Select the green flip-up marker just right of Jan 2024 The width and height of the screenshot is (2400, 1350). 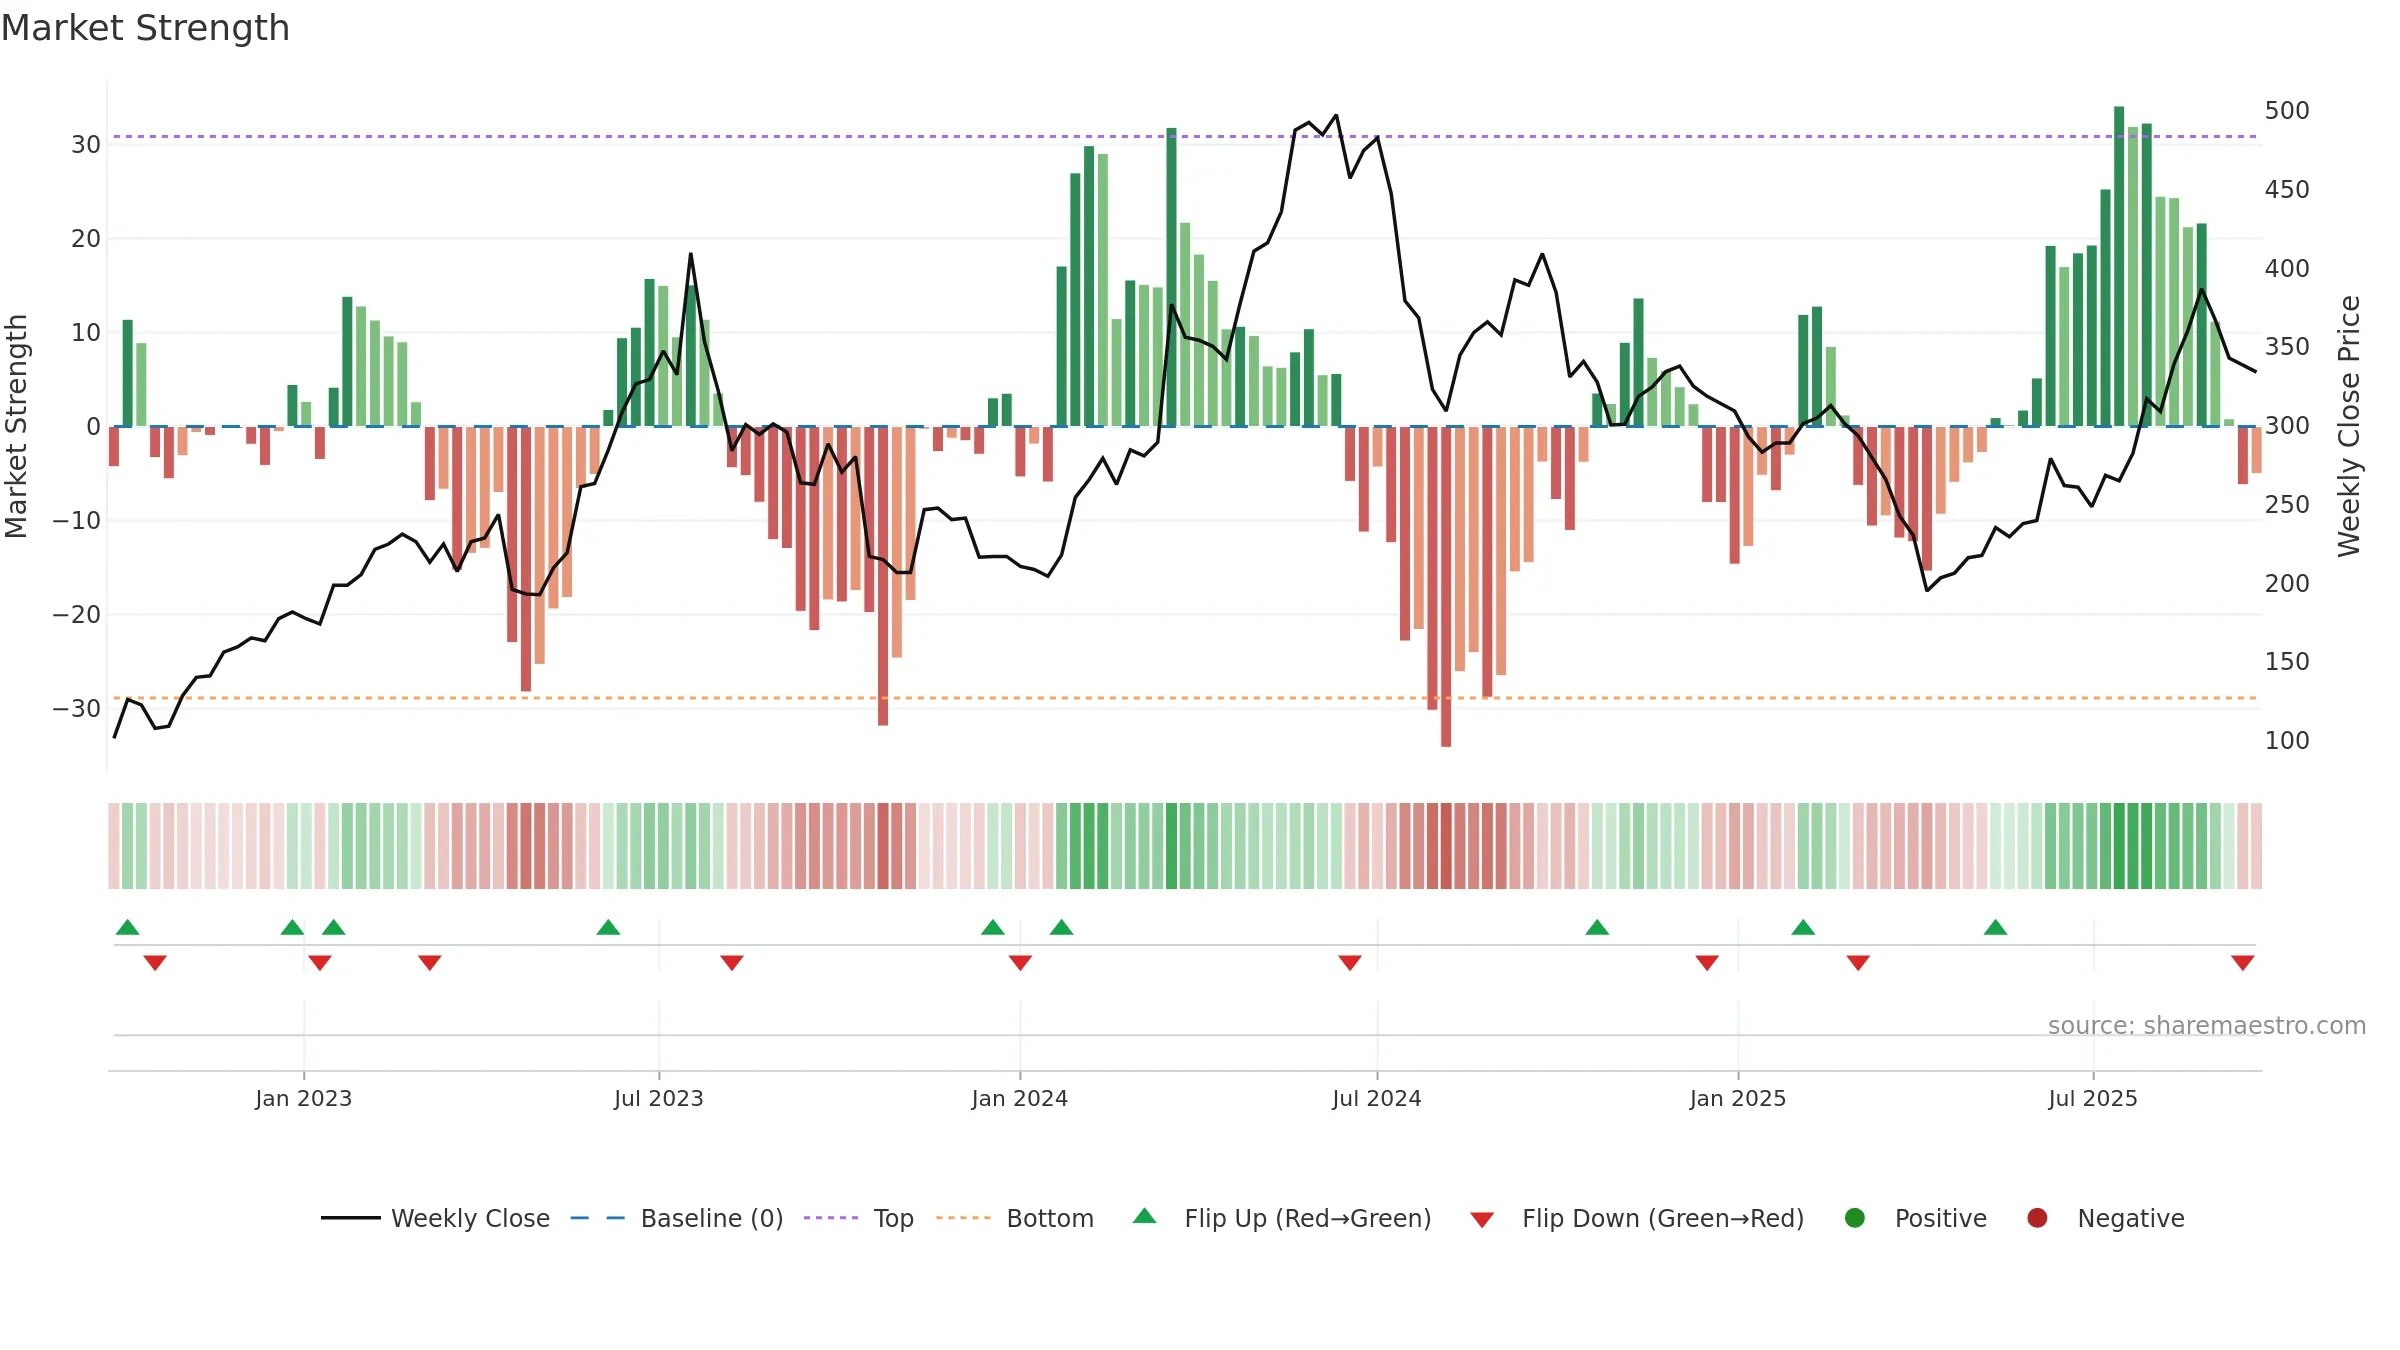pos(1062,927)
